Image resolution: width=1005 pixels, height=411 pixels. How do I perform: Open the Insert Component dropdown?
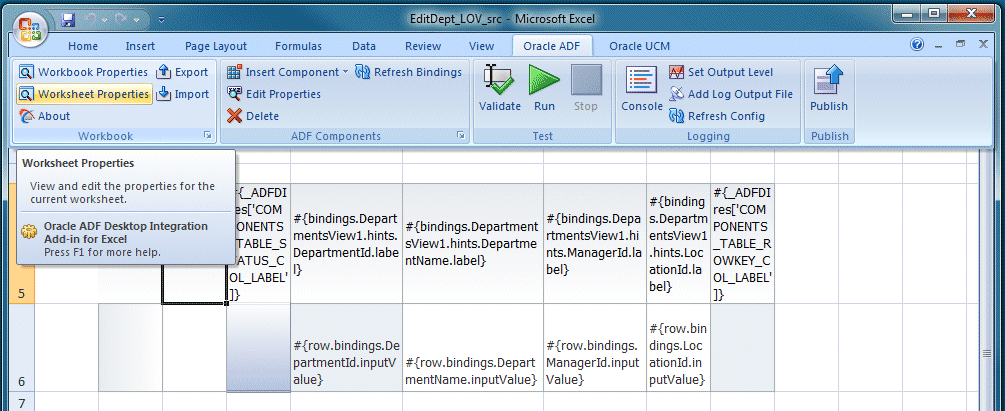[288, 72]
